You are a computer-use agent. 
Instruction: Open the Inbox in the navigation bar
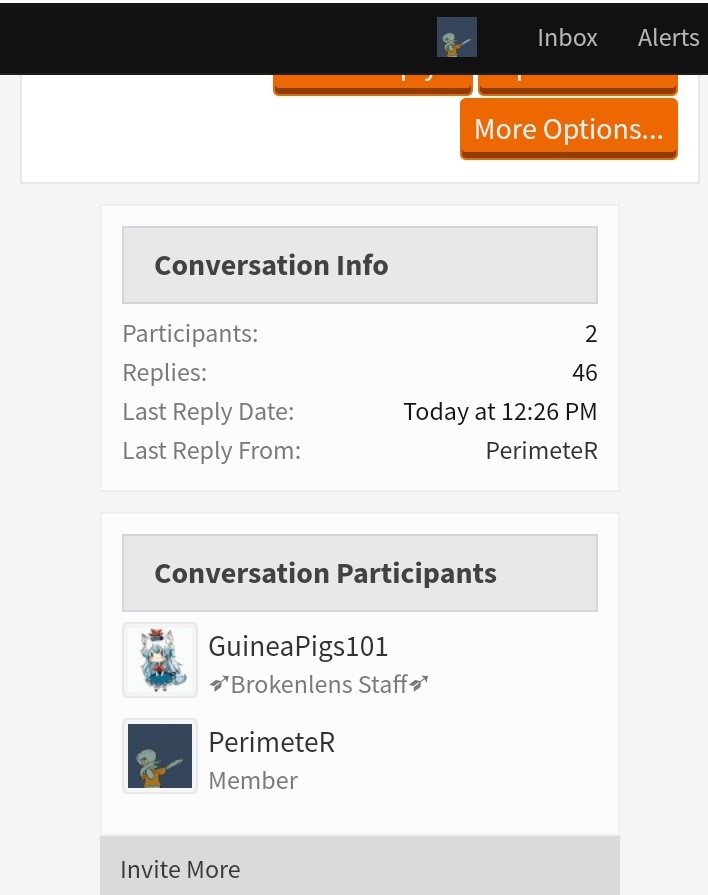tap(567, 38)
